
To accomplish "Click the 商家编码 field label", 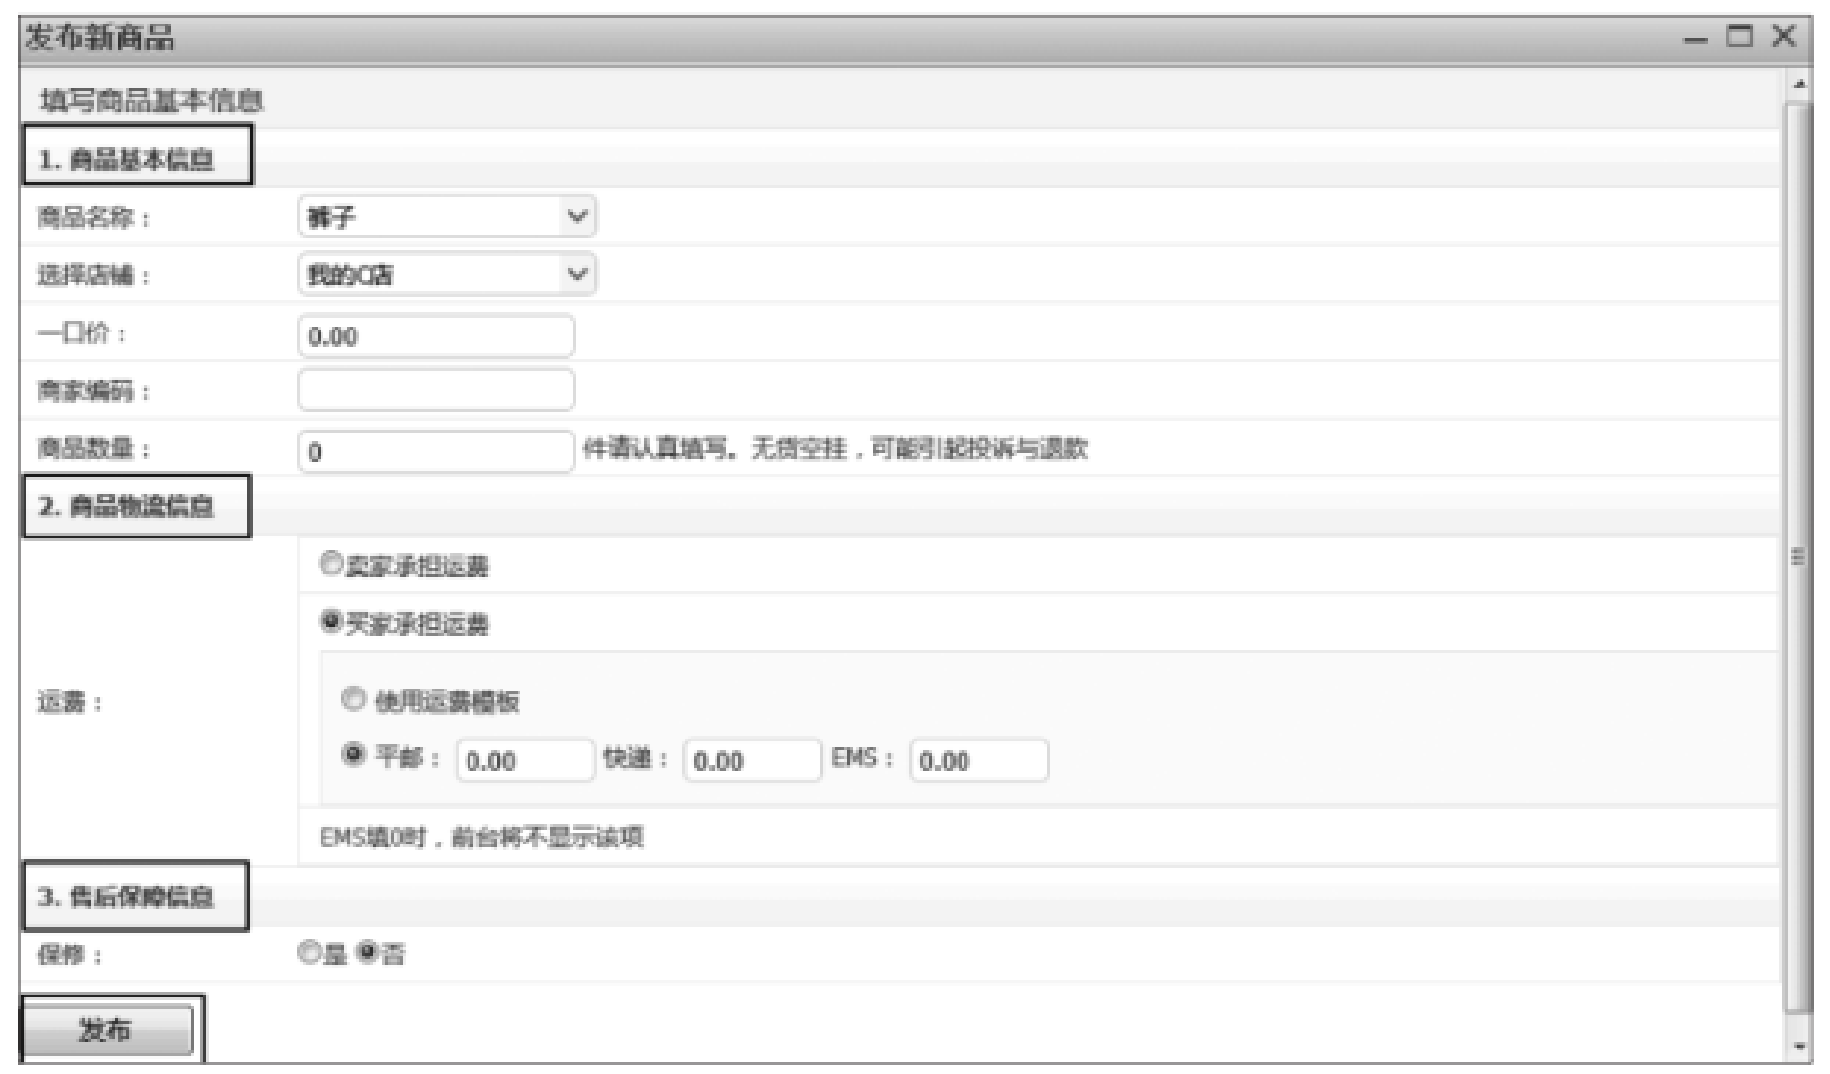I will 93,391.
